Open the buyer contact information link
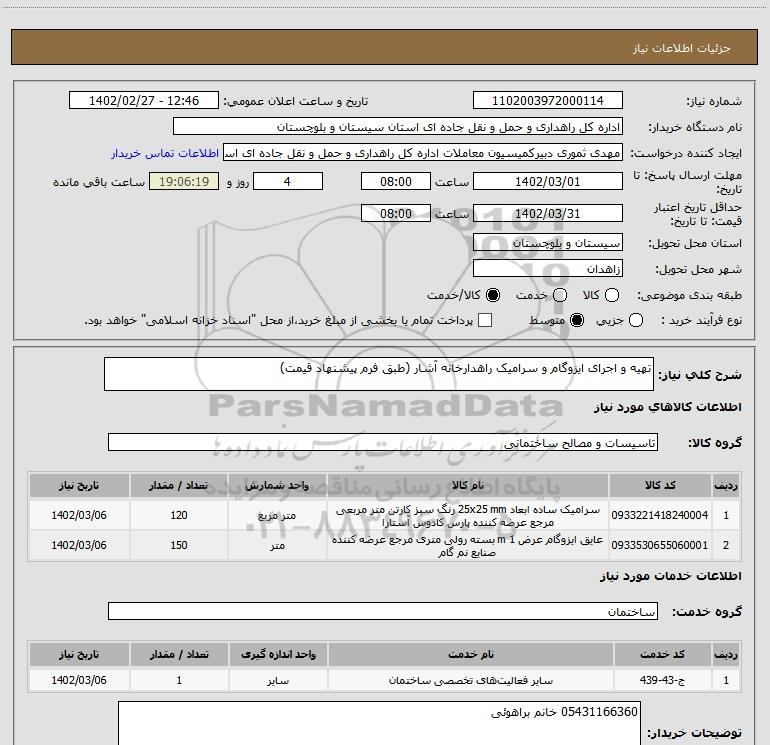Image resolution: width=770 pixels, height=745 pixels. (165, 153)
